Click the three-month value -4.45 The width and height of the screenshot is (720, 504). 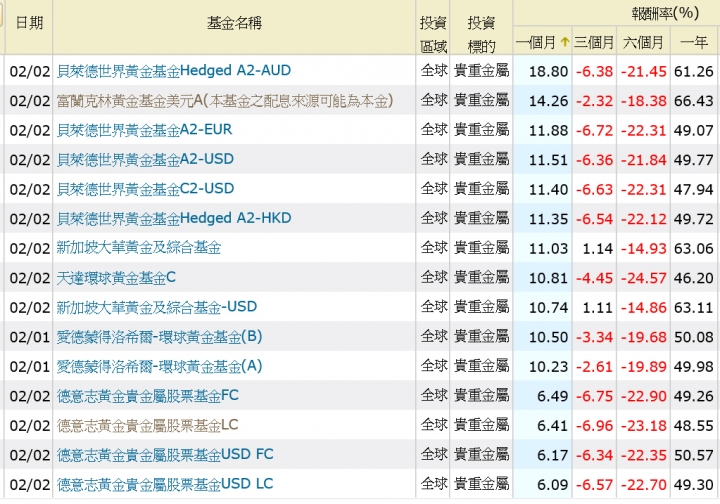(594, 278)
